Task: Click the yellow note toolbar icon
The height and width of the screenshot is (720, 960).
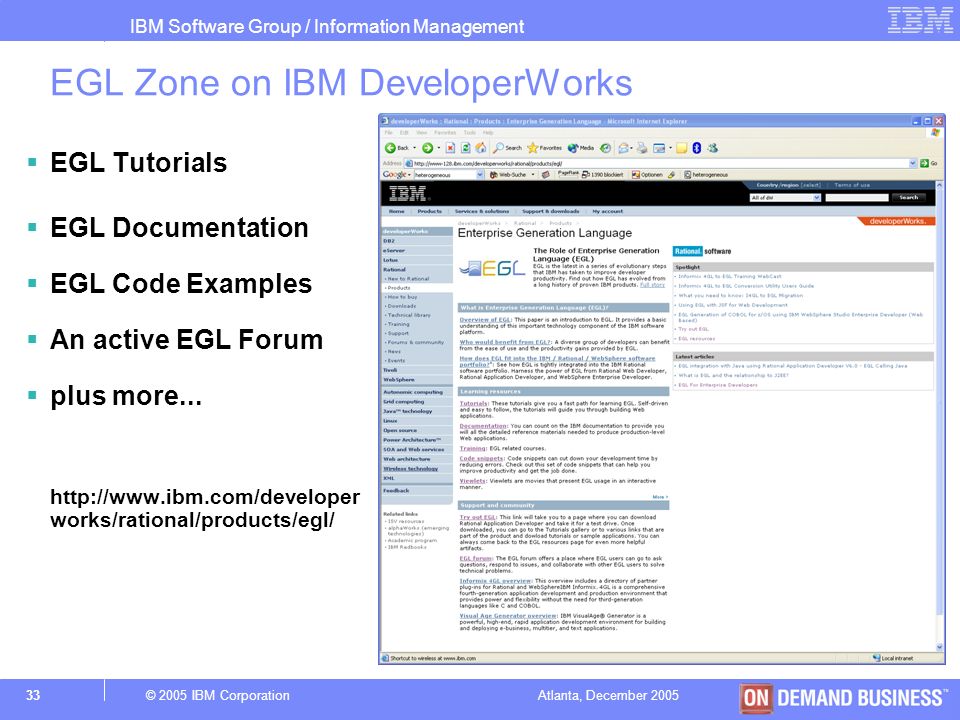Action: 681,148
